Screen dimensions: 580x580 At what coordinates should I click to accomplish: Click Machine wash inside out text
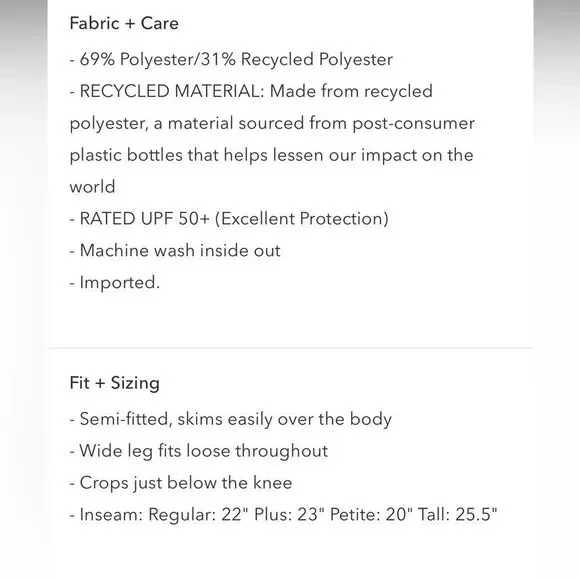175,251
